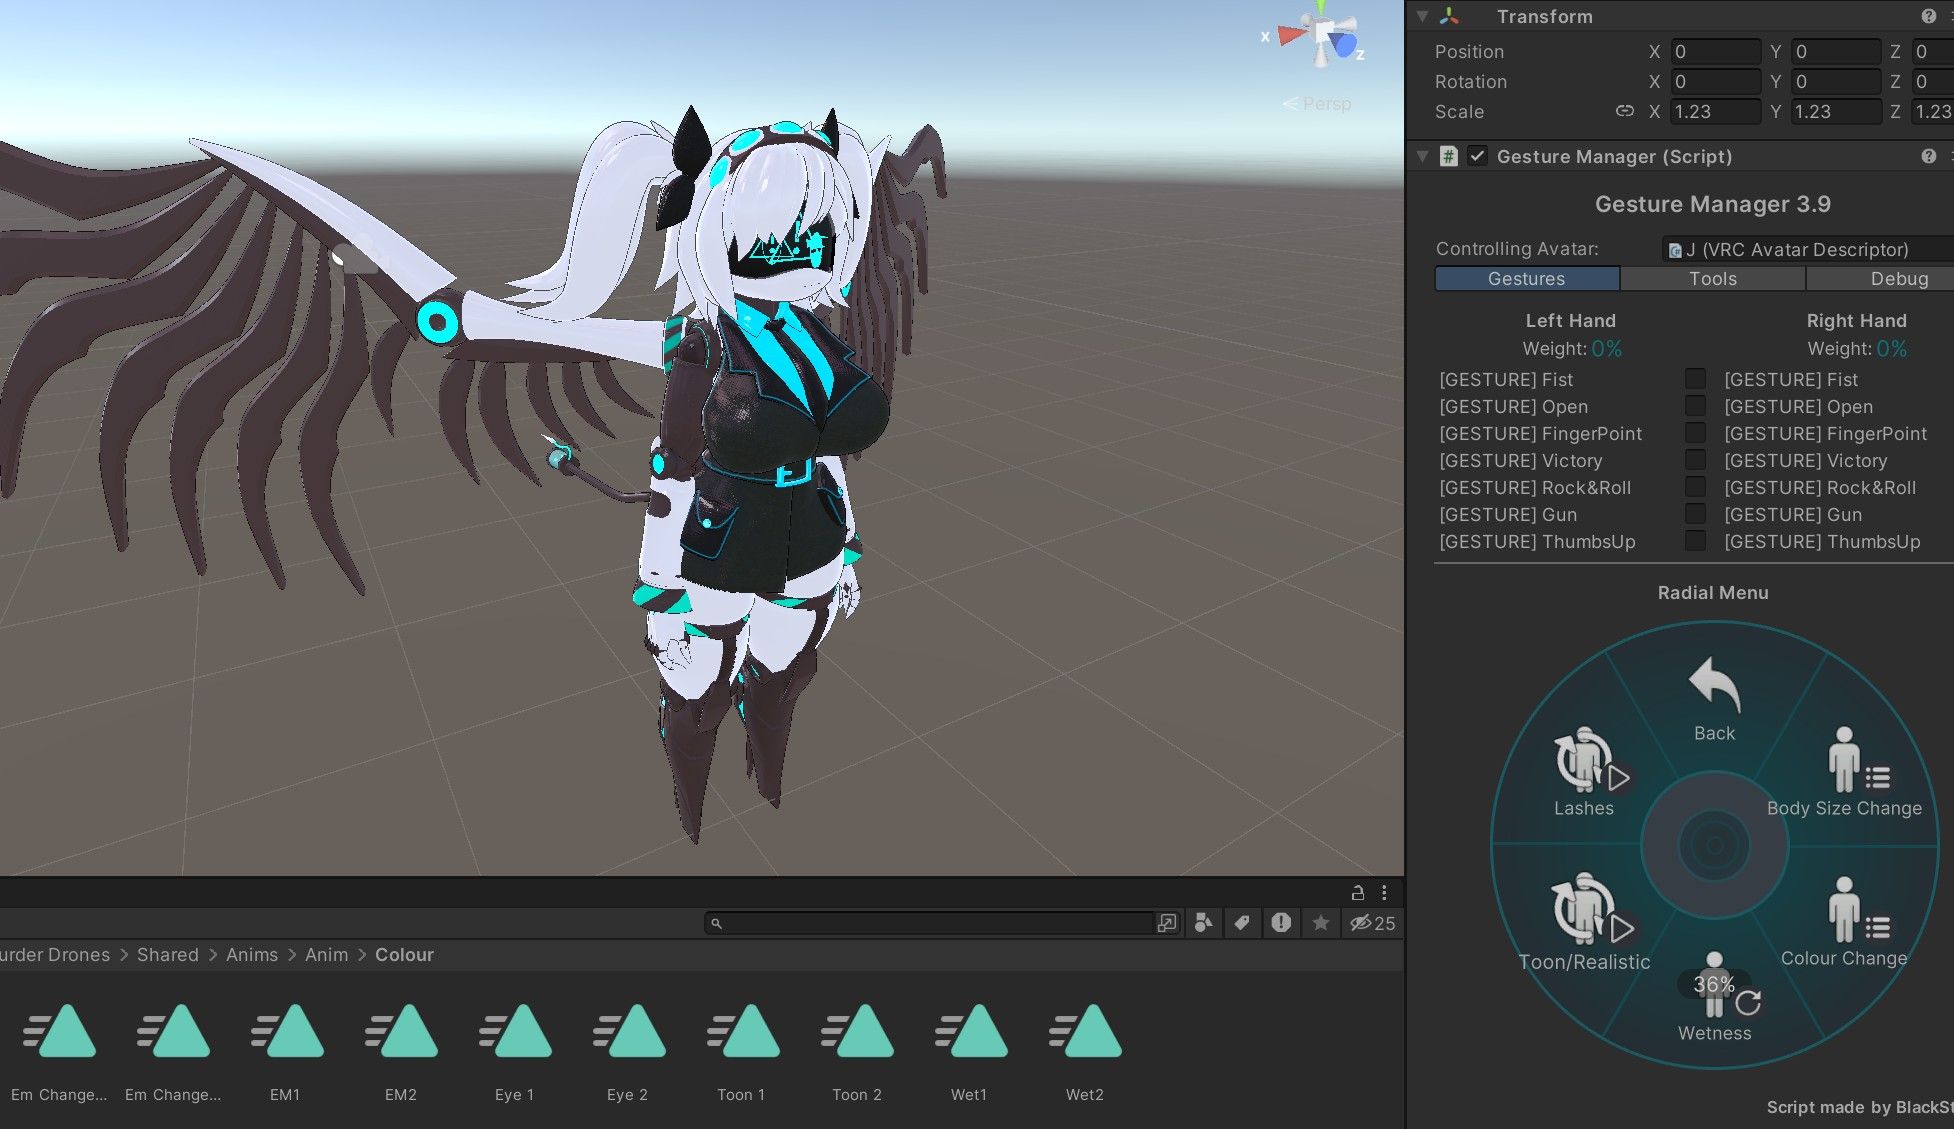
Task: Select the Wet1 animation clip
Action: coord(970,1052)
